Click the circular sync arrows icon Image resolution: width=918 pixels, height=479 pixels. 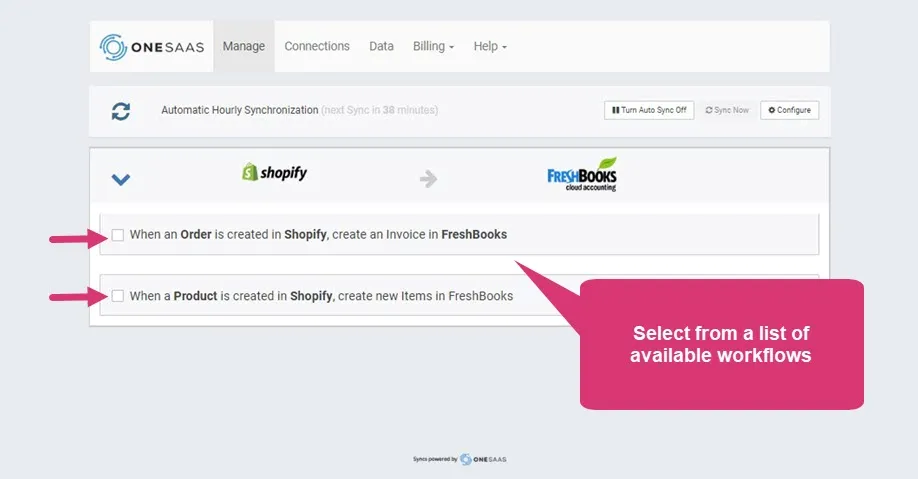121,111
